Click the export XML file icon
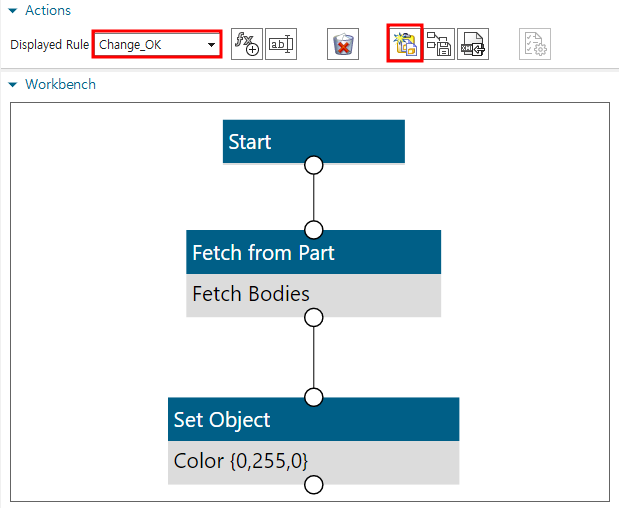The width and height of the screenshot is (619, 508). 473,45
